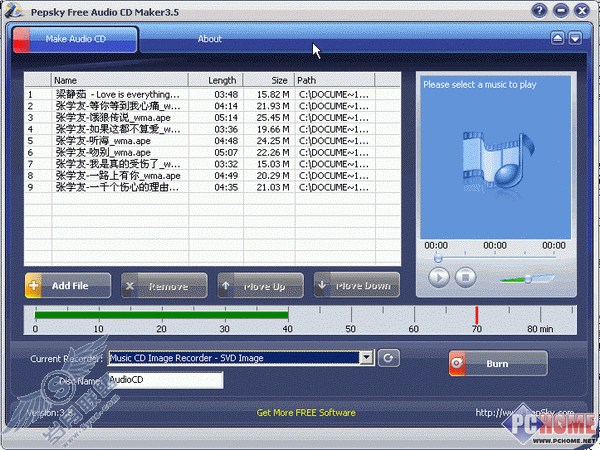This screenshot has height=450, width=600.
Task: Select track 7 sized 15.03 M
Action: click(x=212, y=164)
